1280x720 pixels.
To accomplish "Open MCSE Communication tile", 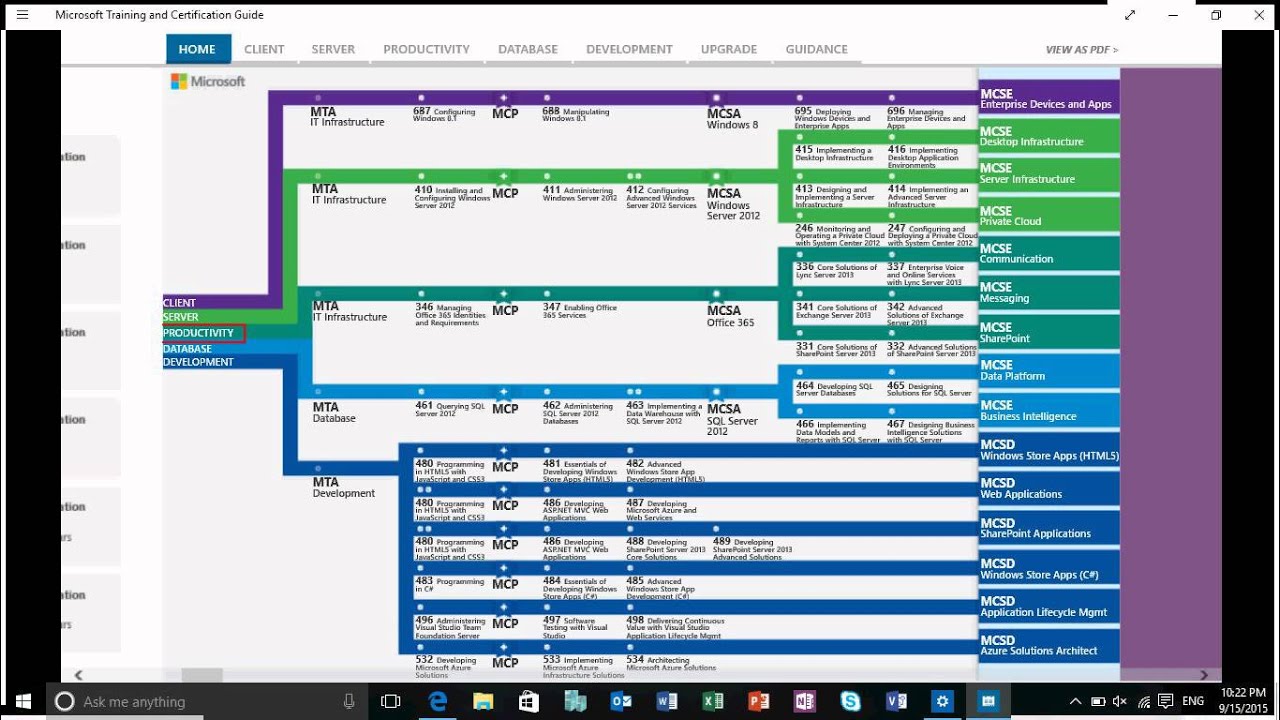I will click(x=1049, y=253).
